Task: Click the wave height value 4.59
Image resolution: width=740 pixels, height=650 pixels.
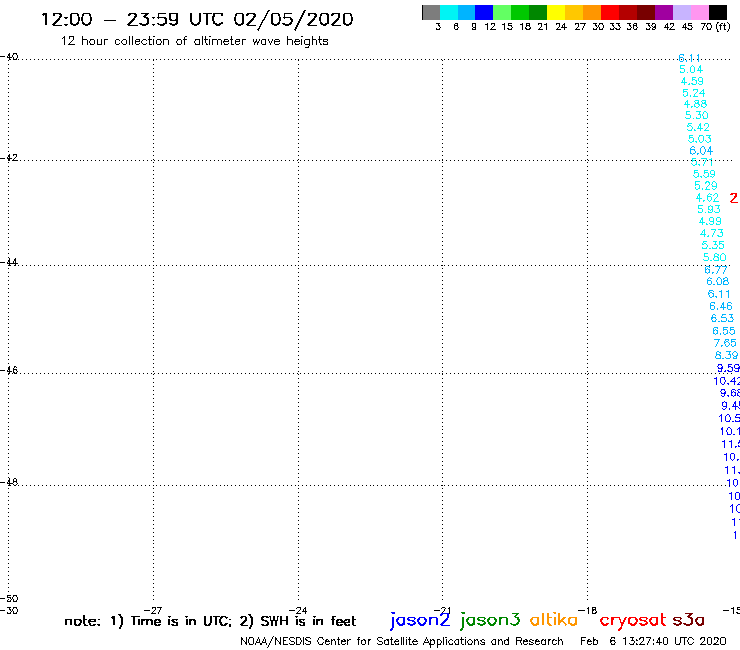Action: [x=692, y=81]
